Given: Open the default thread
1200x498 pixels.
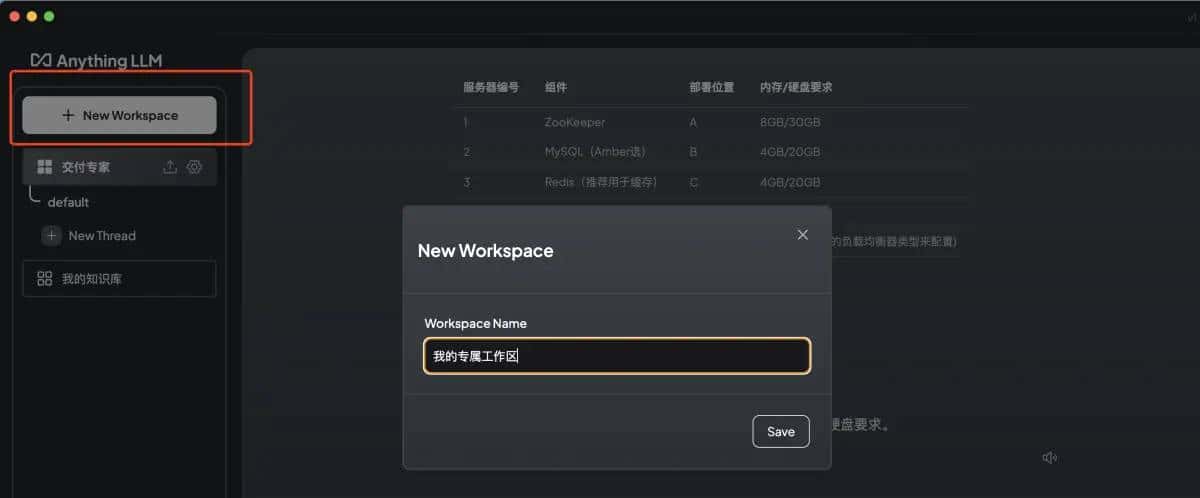Looking at the screenshot, I should tap(68, 202).
